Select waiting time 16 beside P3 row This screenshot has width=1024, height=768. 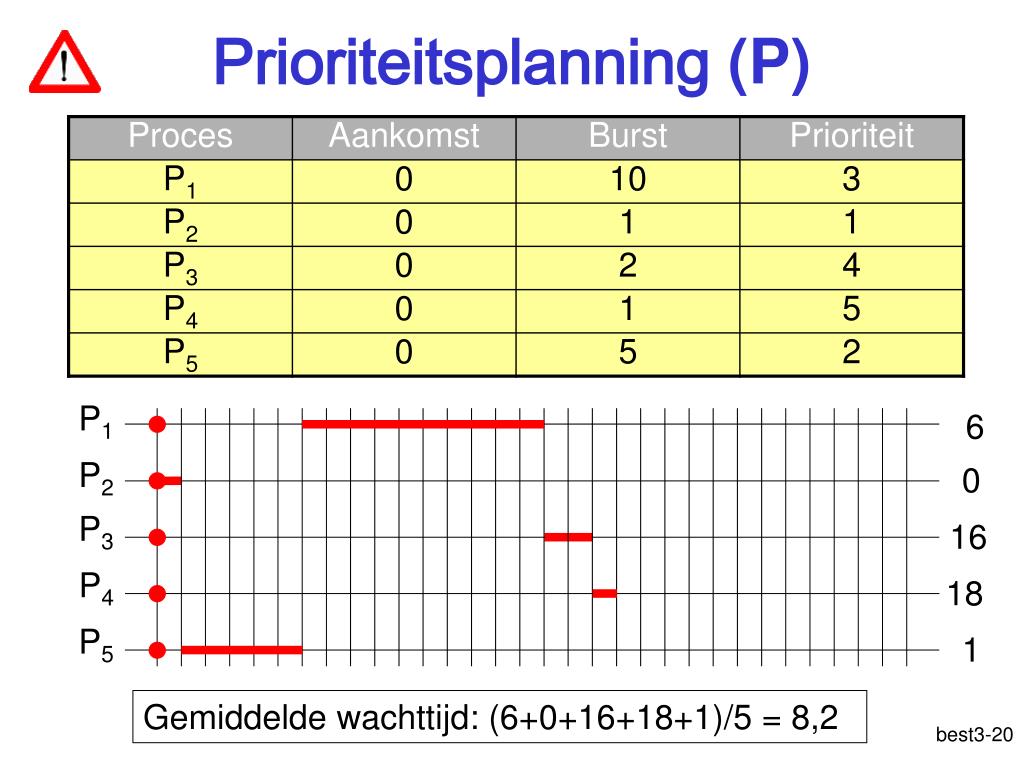[968, 538]
